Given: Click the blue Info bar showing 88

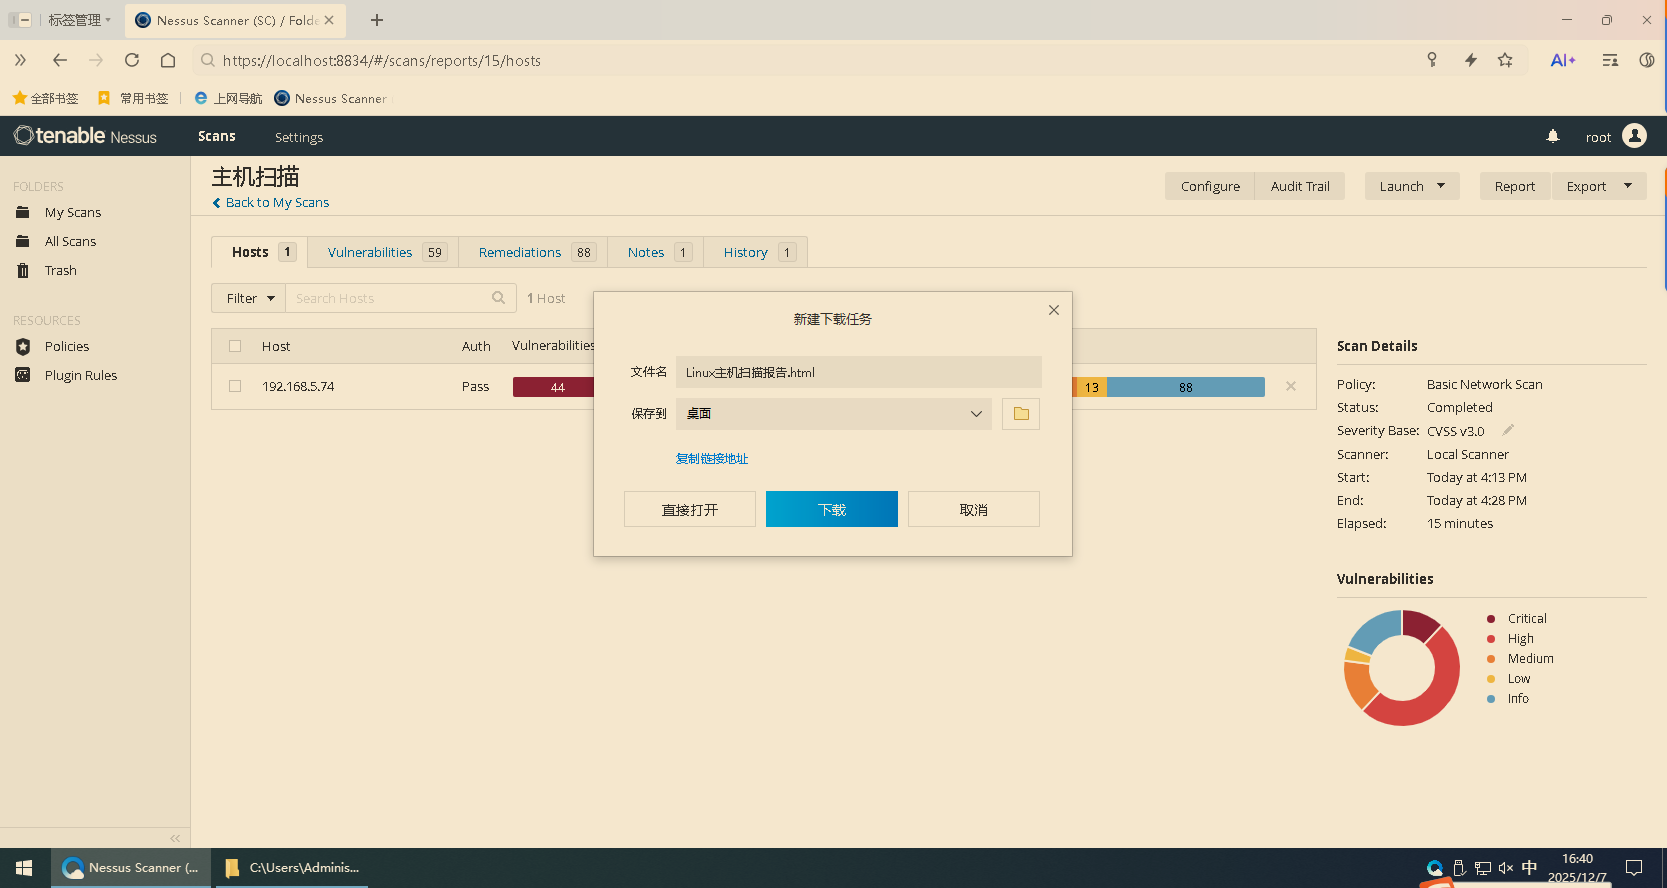Looking at the screenshot, I should click(x=1185, y=387).
